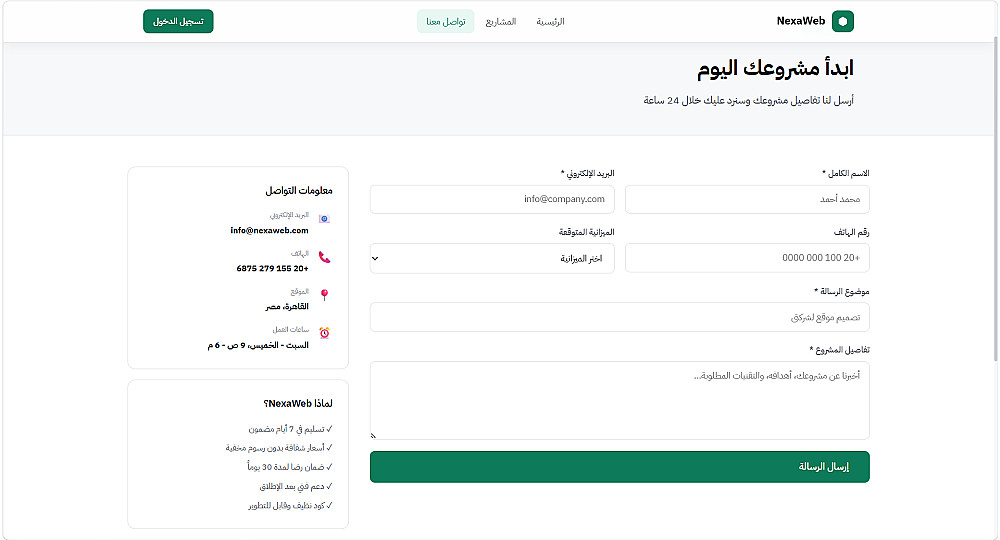Click the textarea resize handle icon
1000x540 pixels.
(x=374, y=435)
